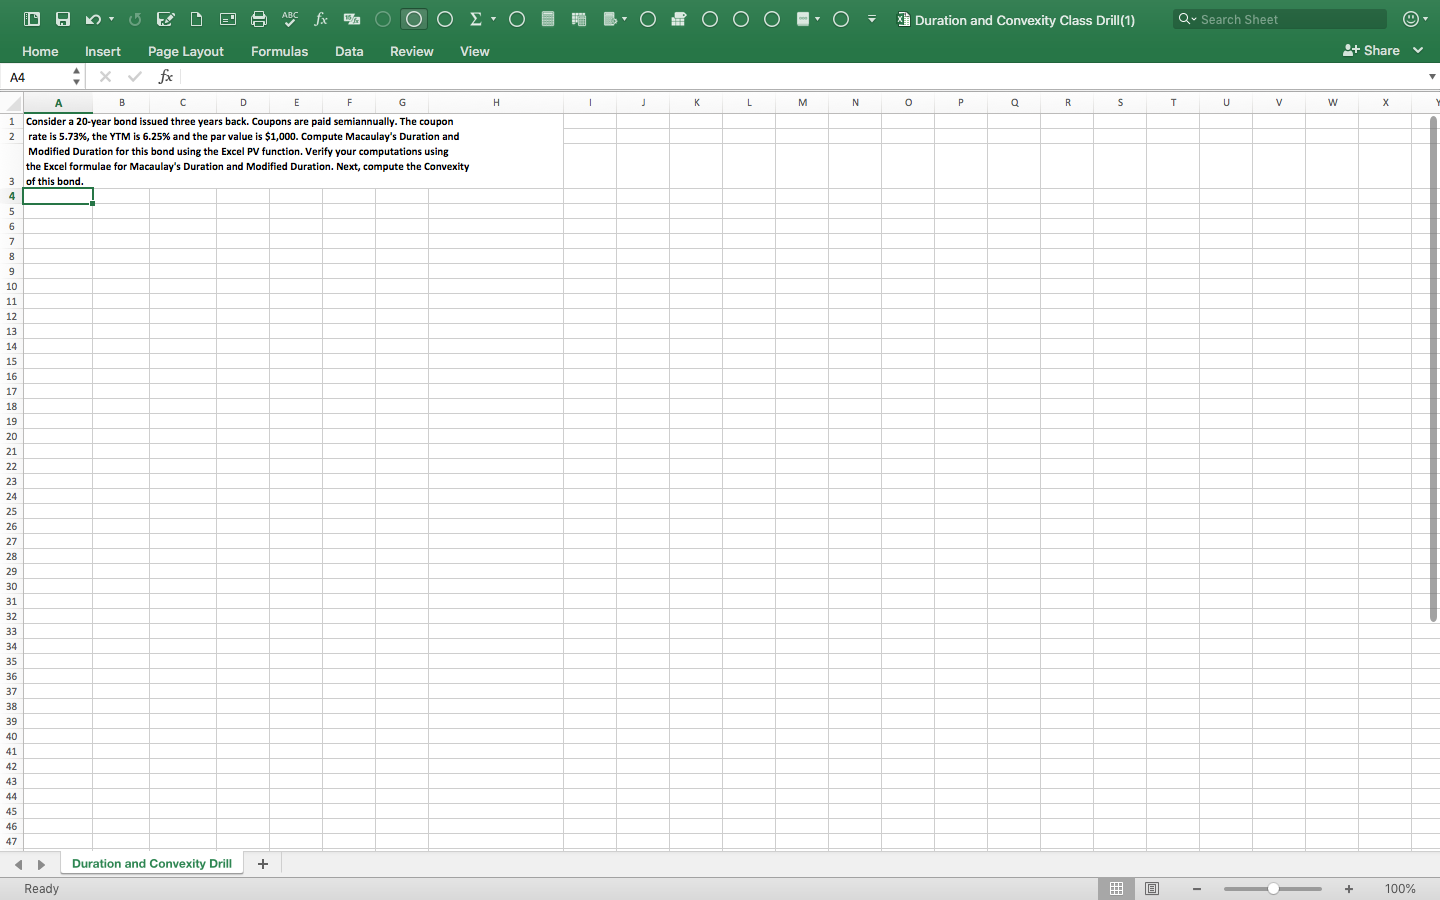Redo the last action
The image size is (1440, 900).
(x=134, y=18)
